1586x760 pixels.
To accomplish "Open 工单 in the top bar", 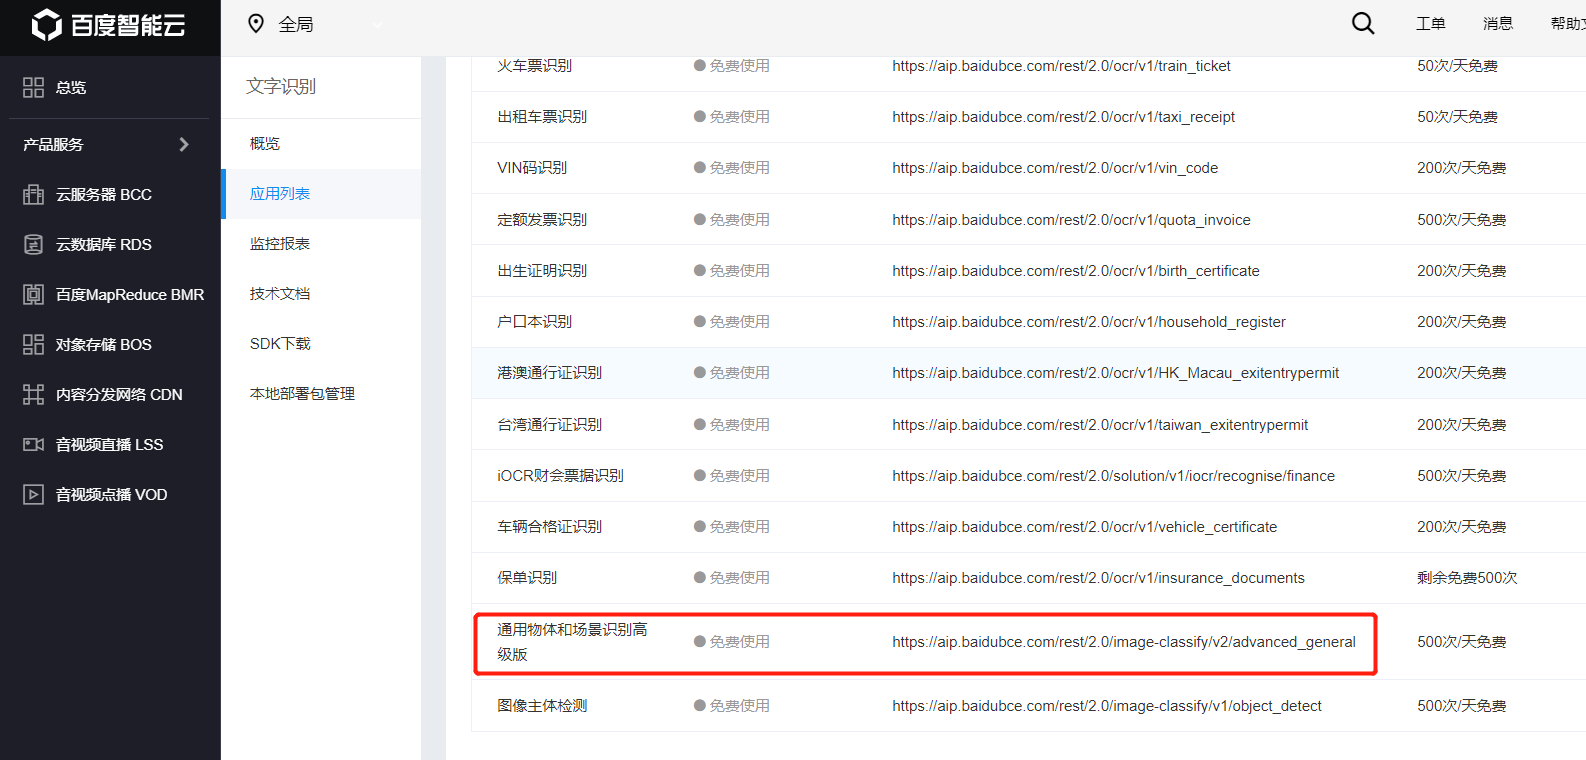I will [1431, 23].
